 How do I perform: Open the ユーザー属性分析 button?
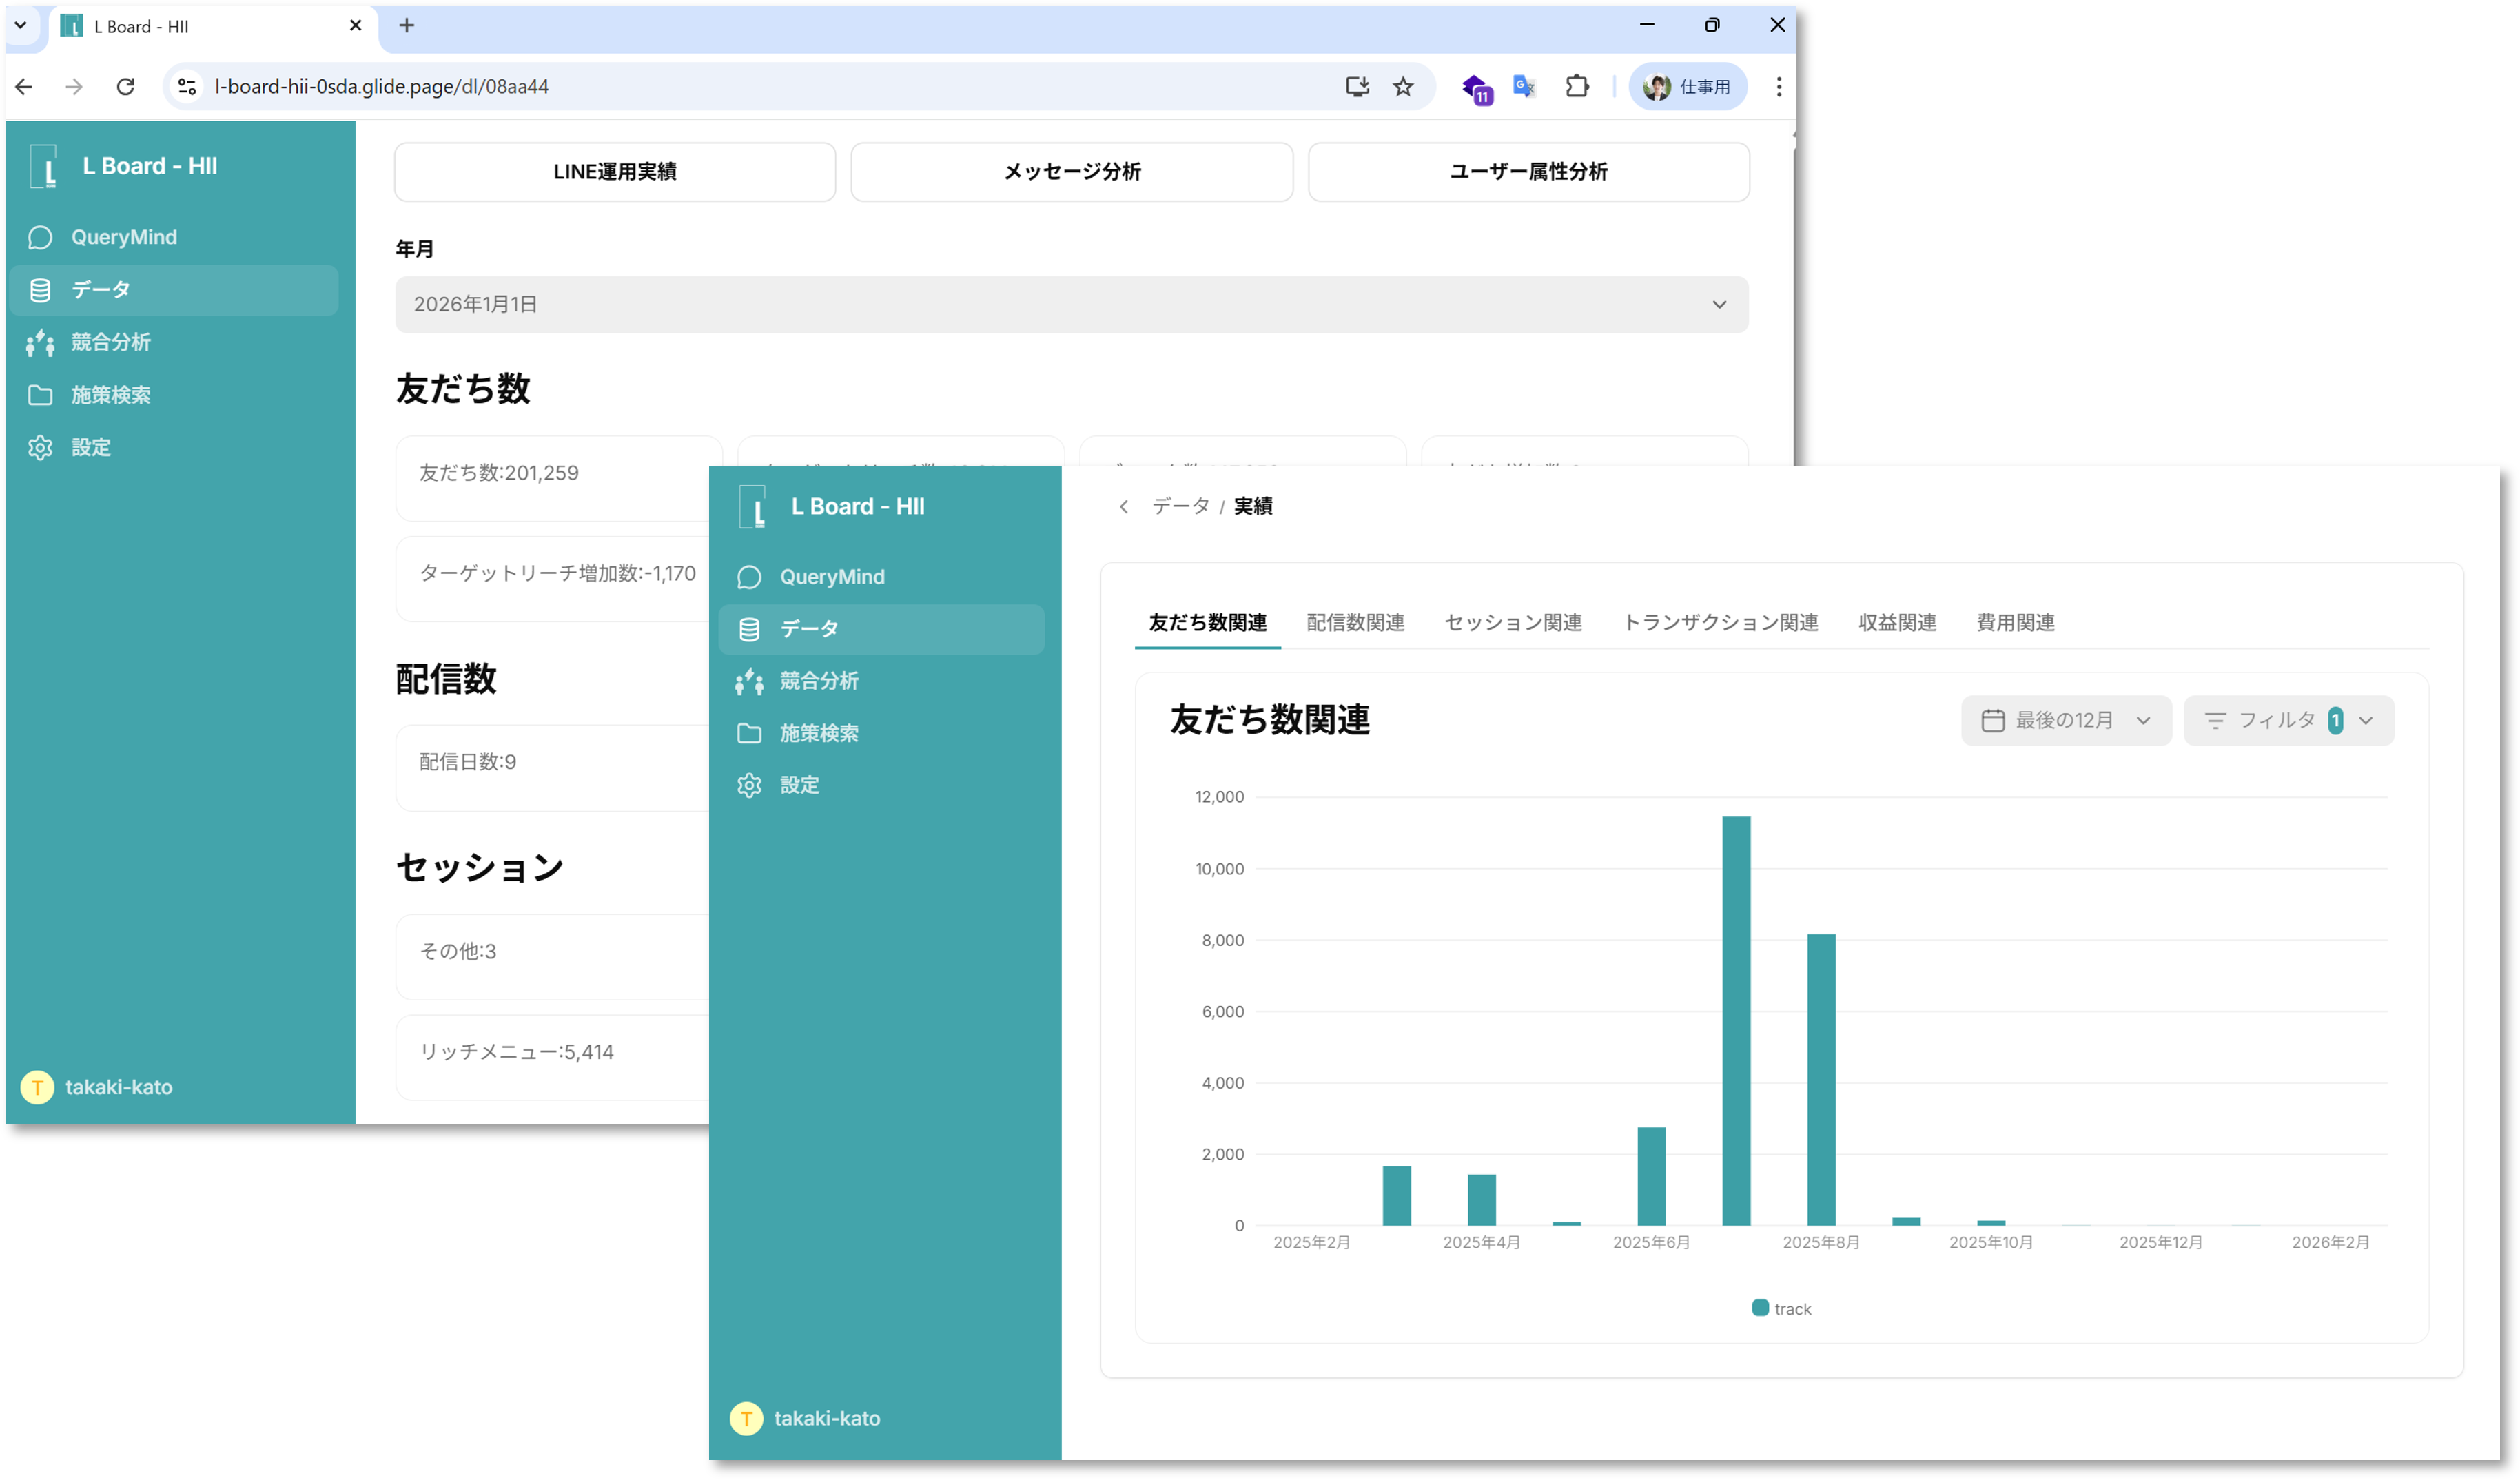[x=1528, y=172]
